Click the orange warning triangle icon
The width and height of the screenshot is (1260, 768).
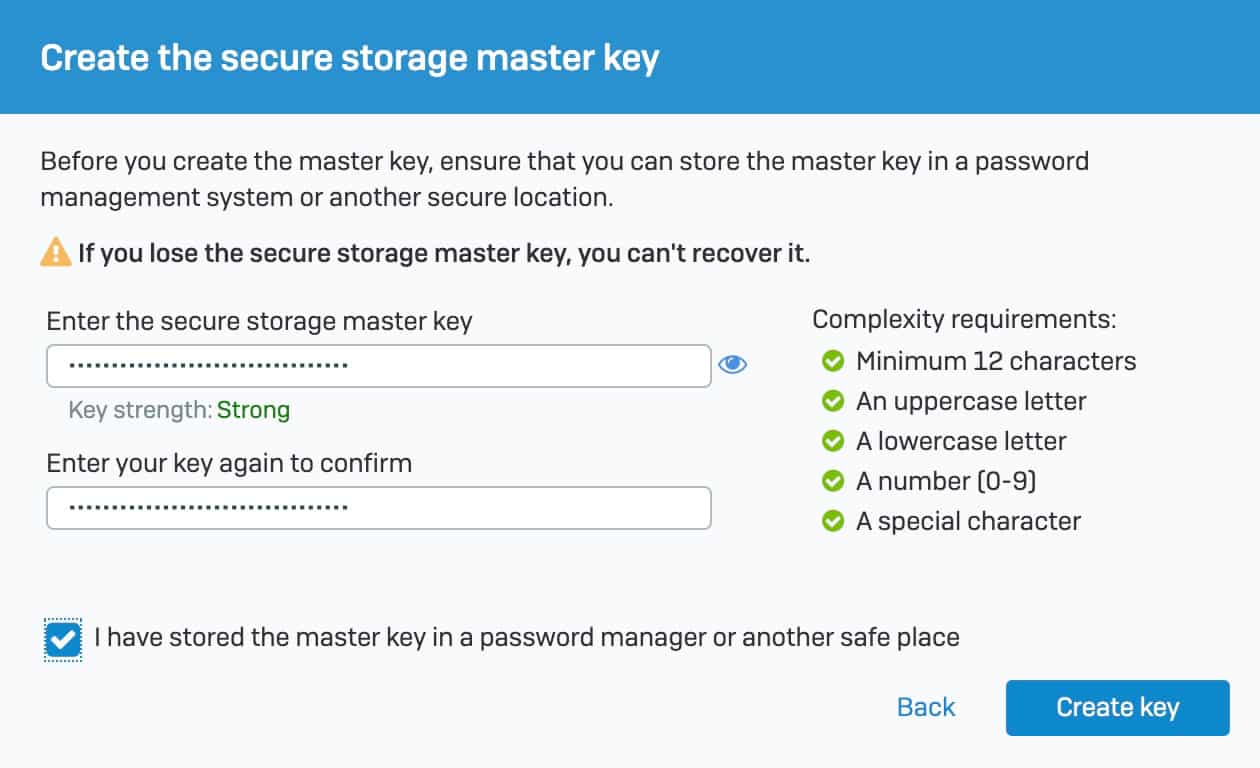(x=55, y=253)
